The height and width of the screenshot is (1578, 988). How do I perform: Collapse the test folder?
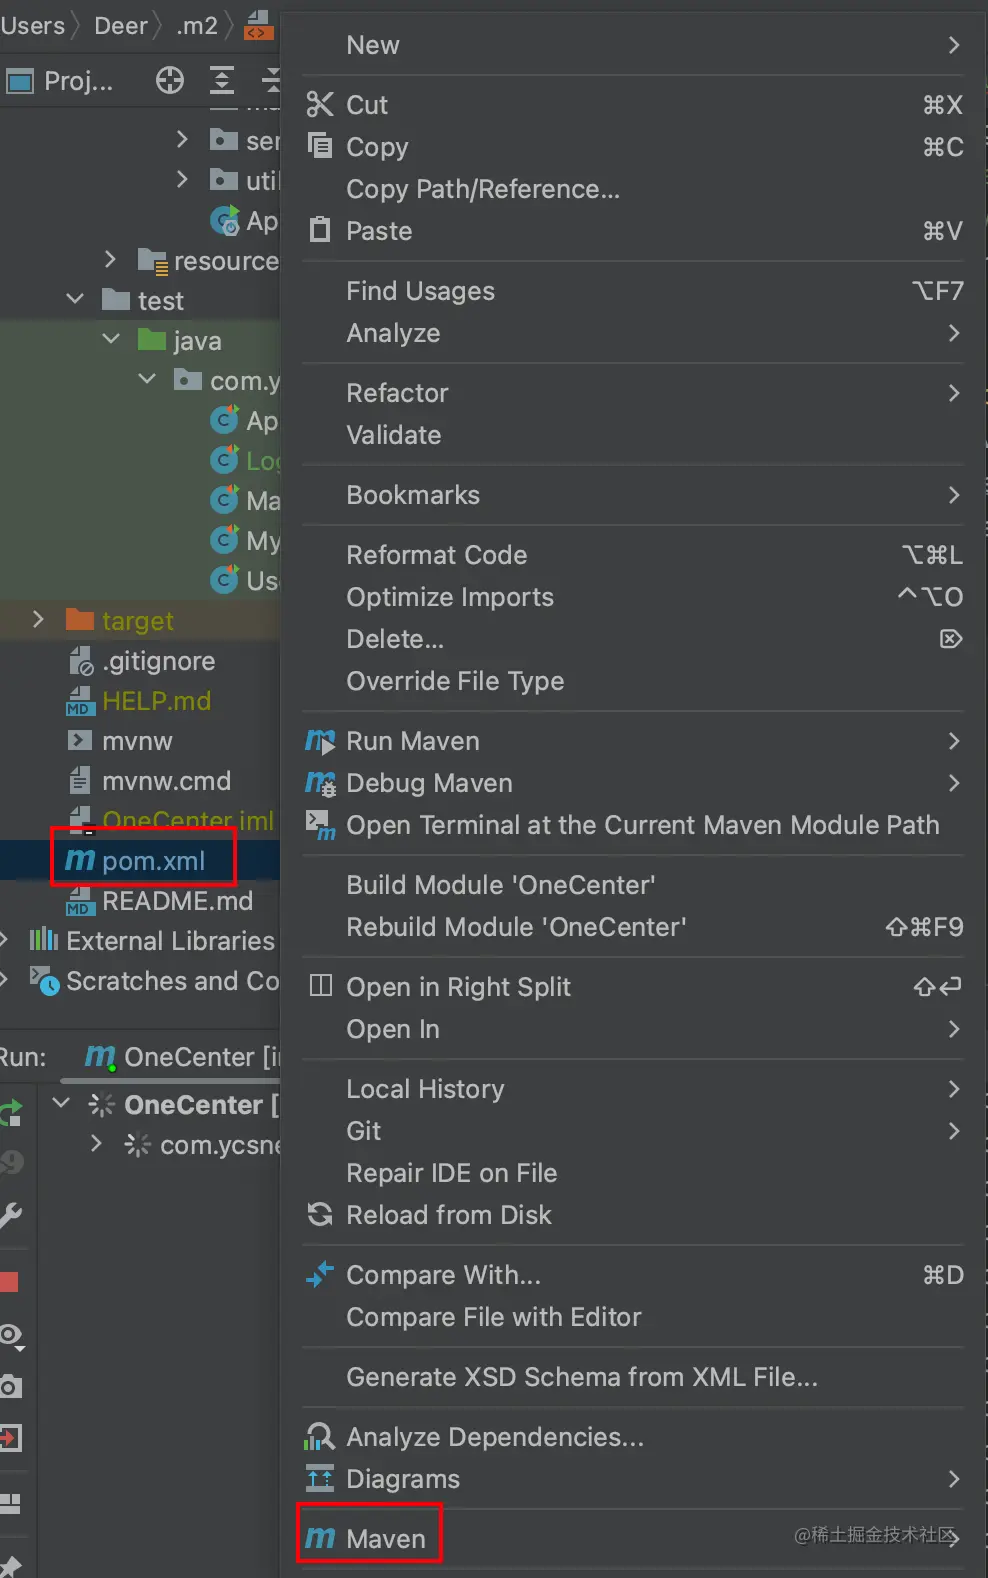pos(75,299)
